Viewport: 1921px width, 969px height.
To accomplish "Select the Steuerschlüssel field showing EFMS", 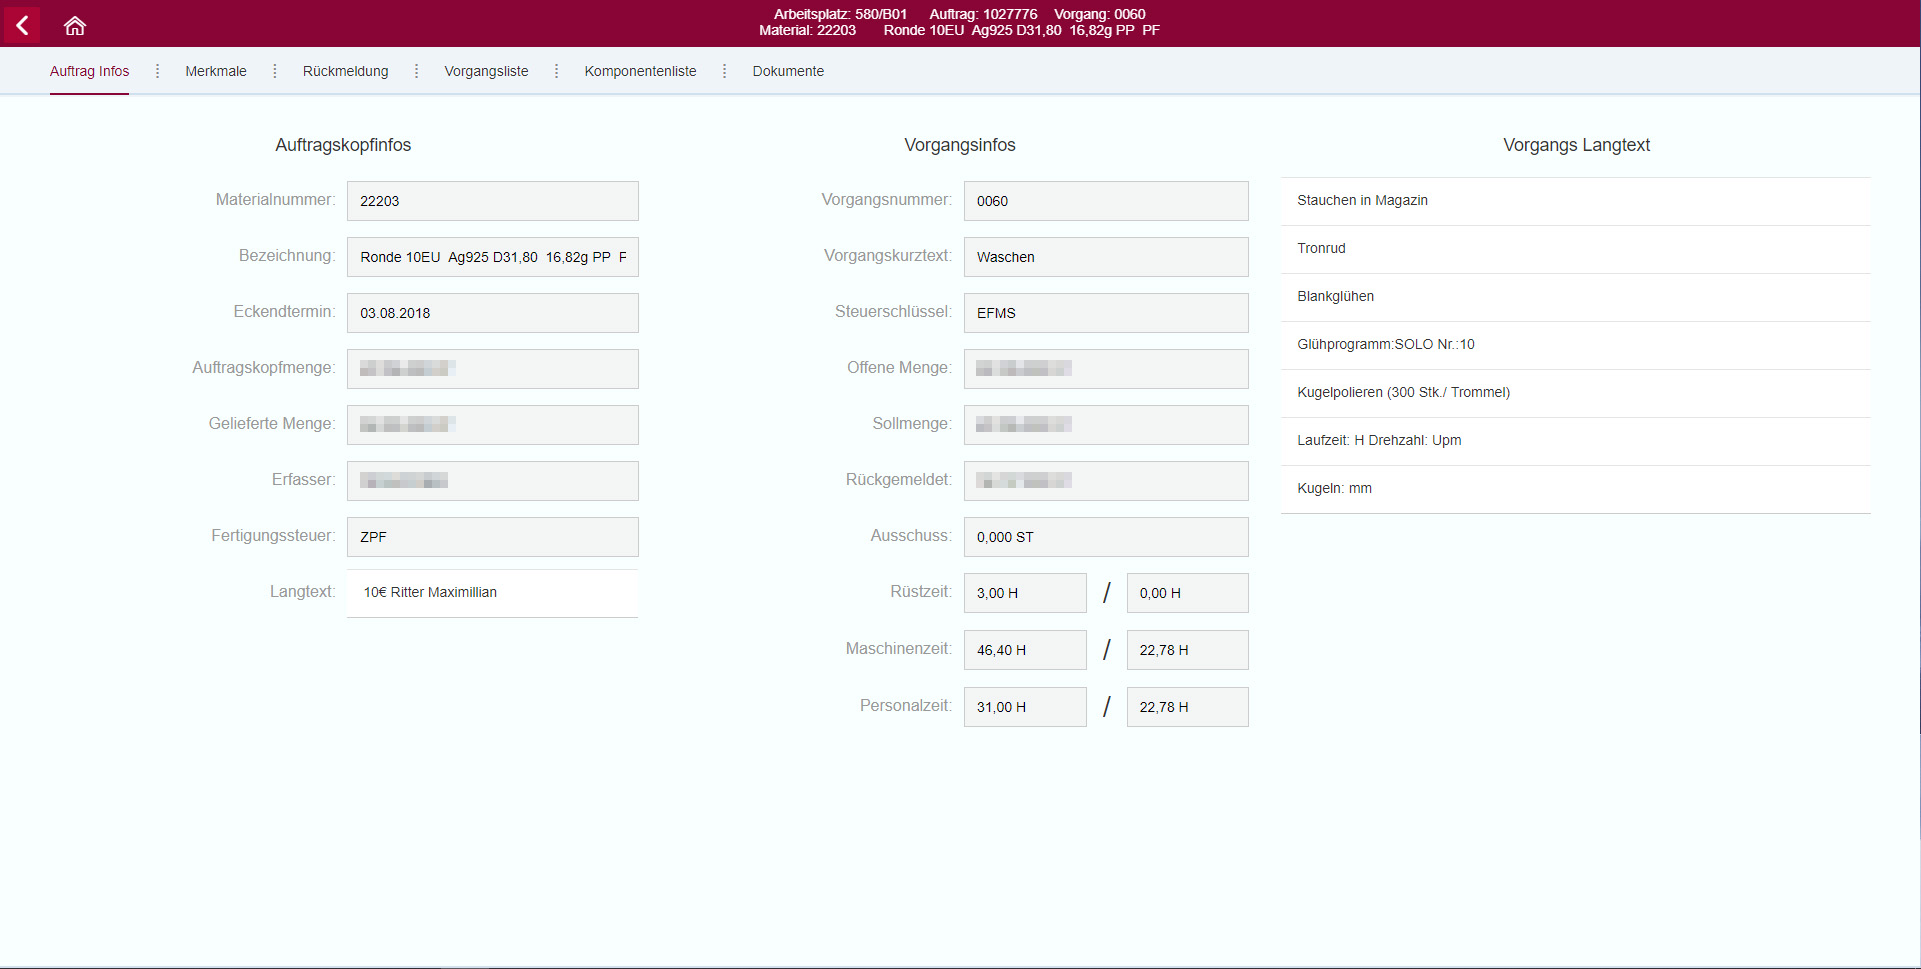I will click(x=1105, y=312).
